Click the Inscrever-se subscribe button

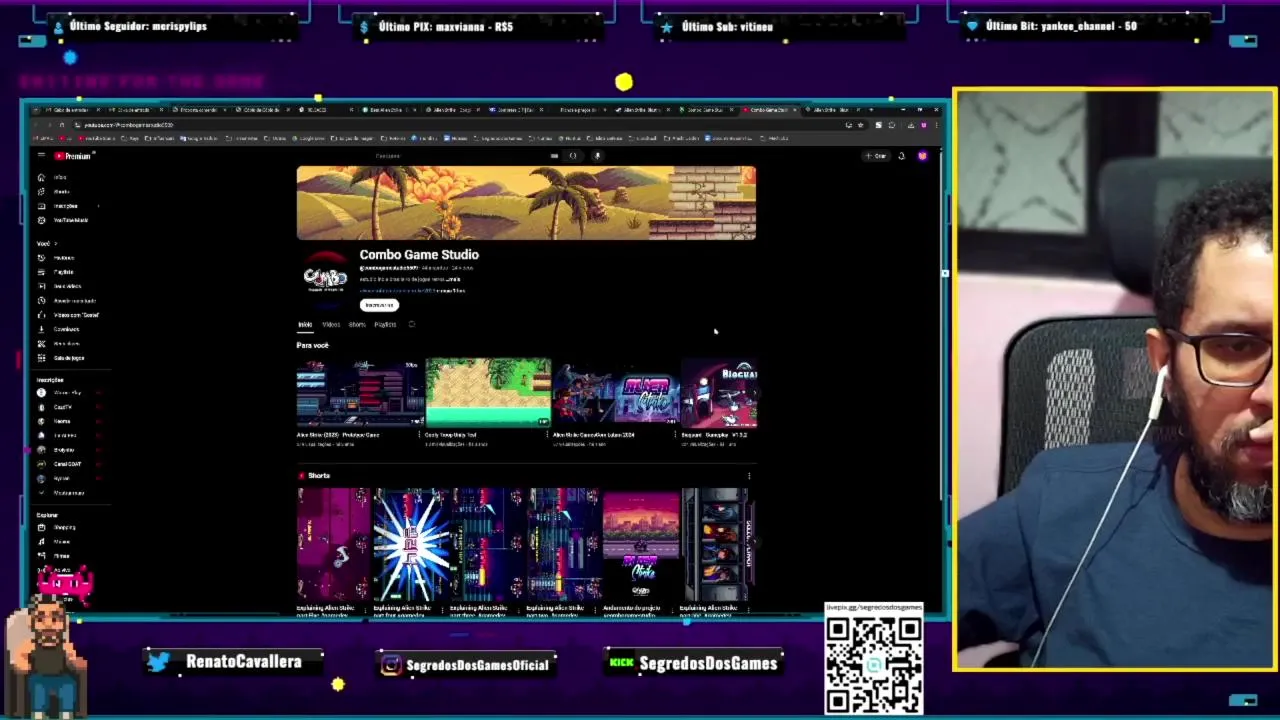coord(379,305)
